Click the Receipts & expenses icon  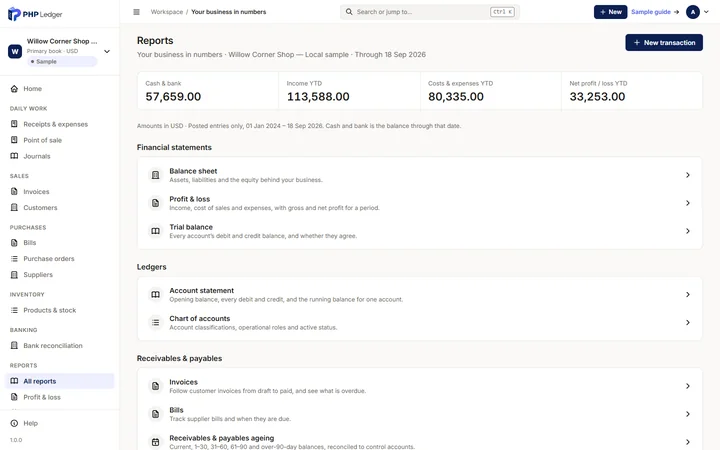[x=14, y=124]
